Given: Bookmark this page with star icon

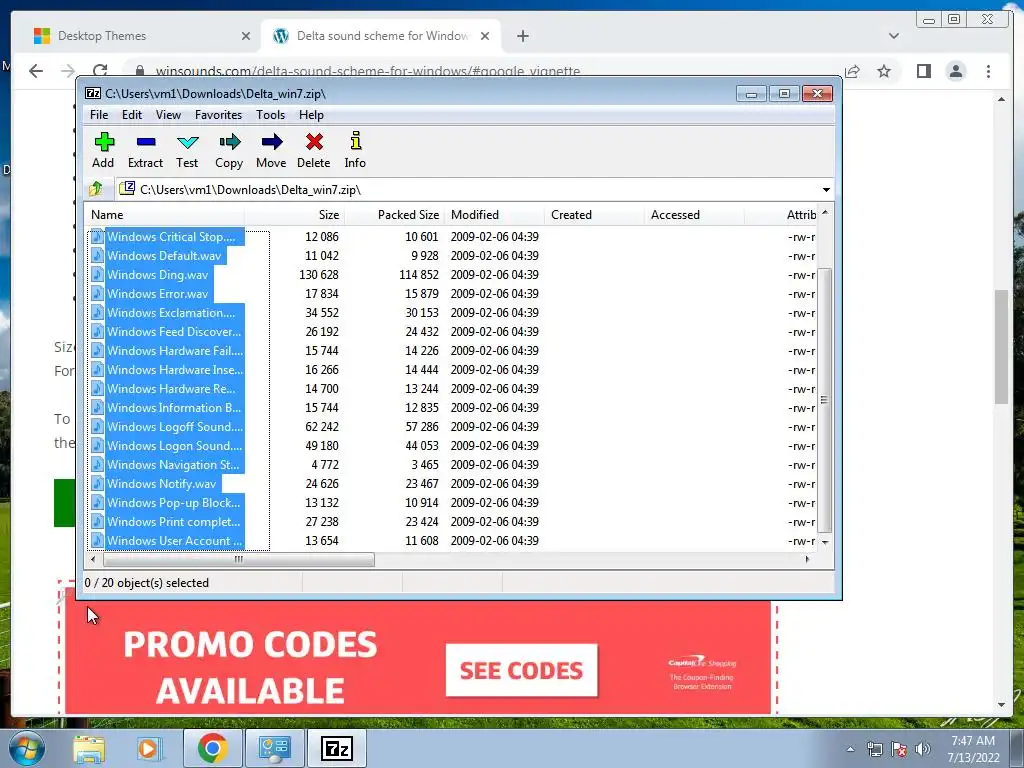Looking at the screenshot, I should click(x=884, y=71).
